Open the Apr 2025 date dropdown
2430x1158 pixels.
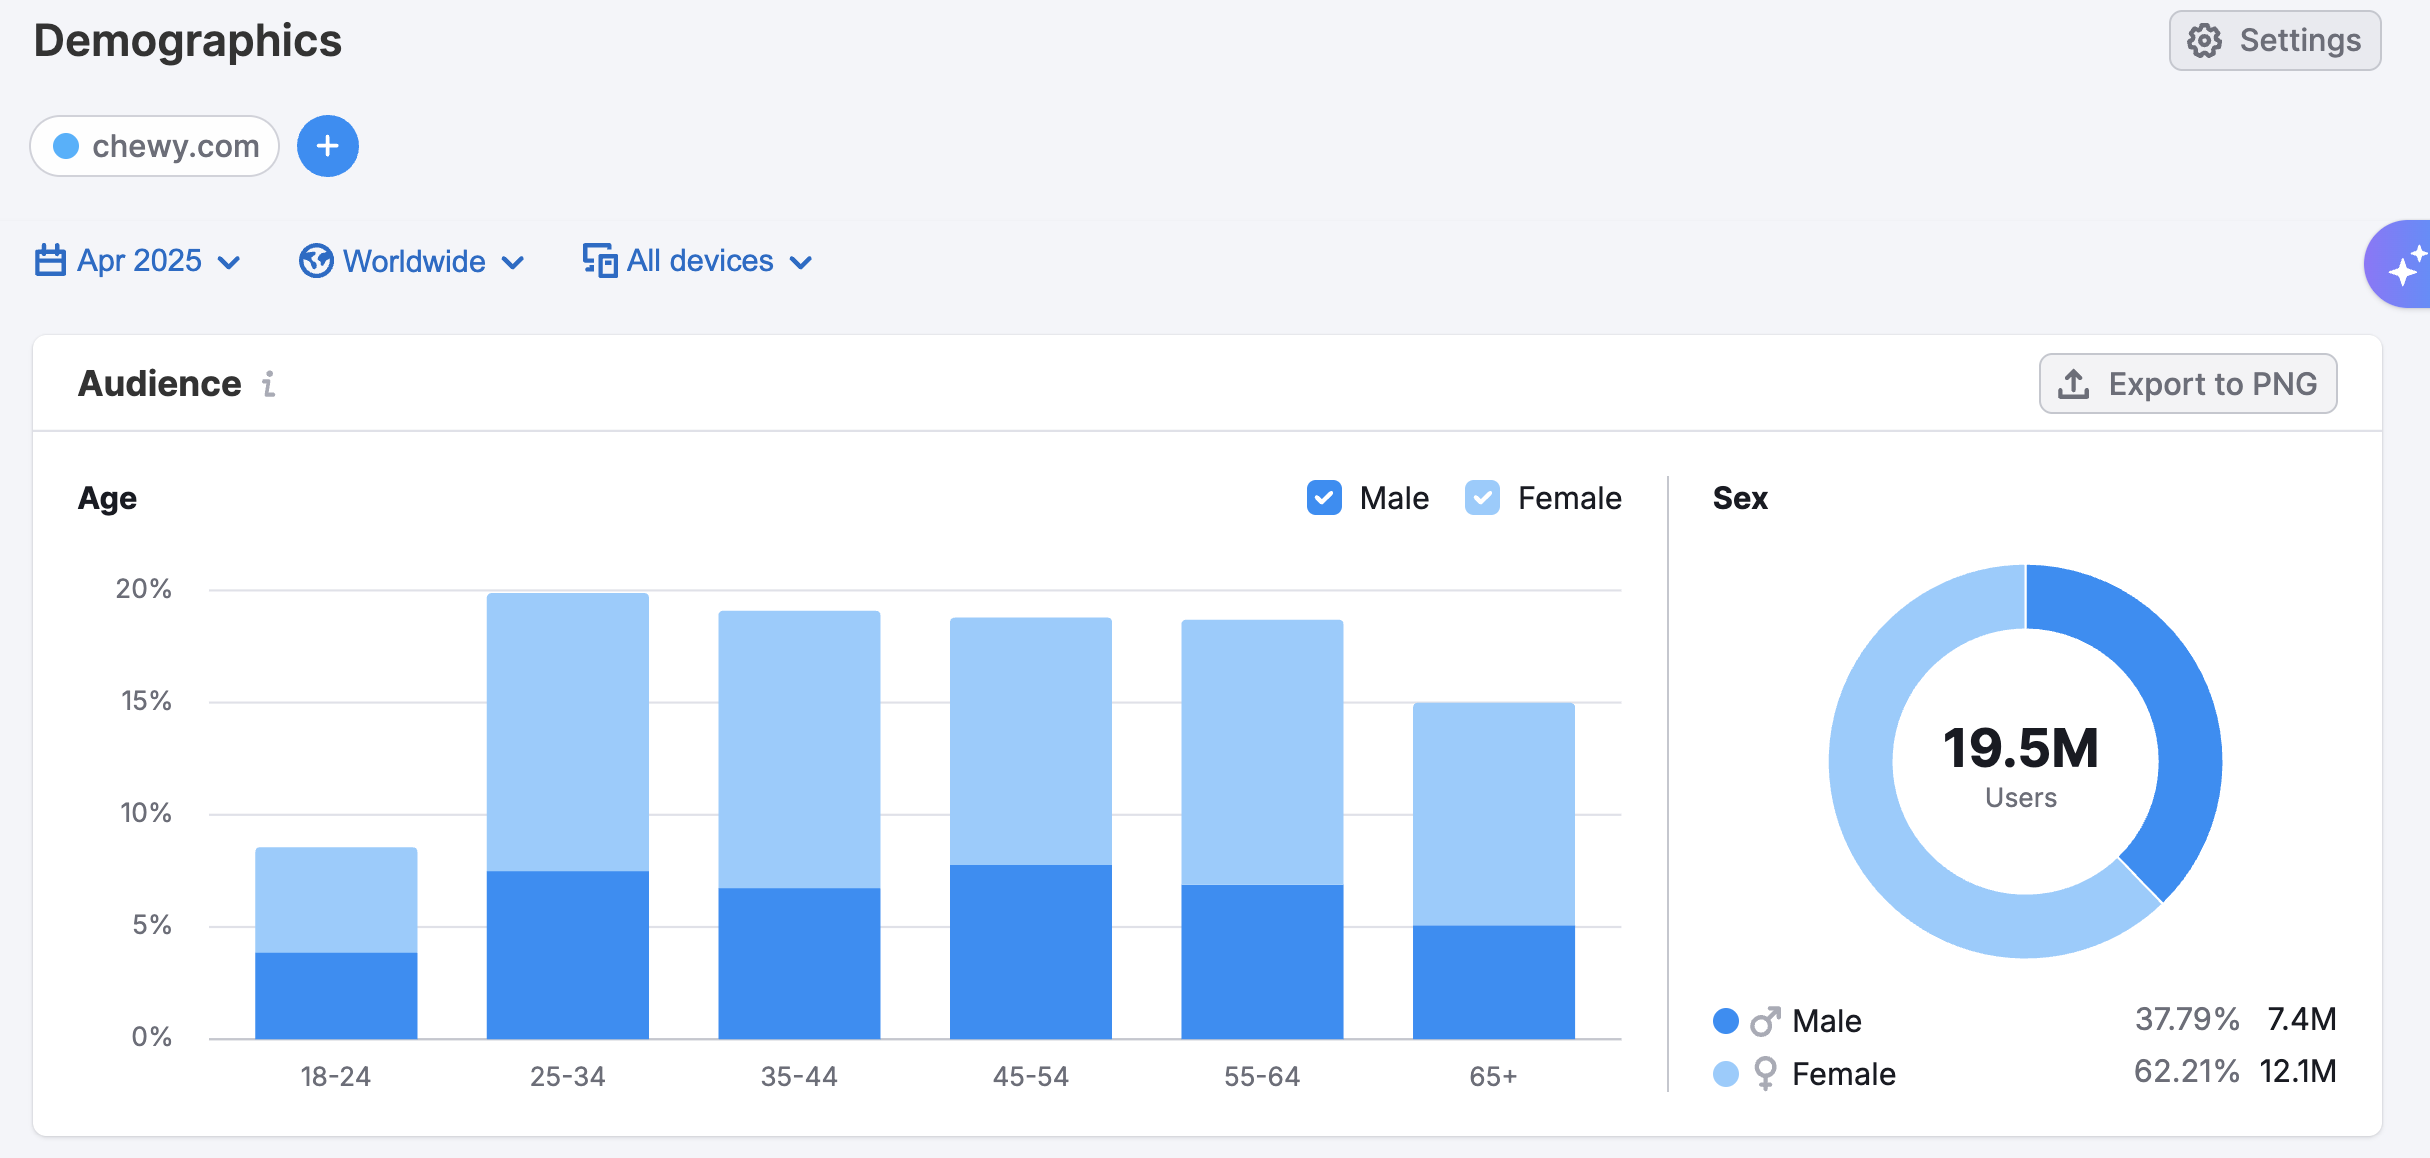click(140, 261)
